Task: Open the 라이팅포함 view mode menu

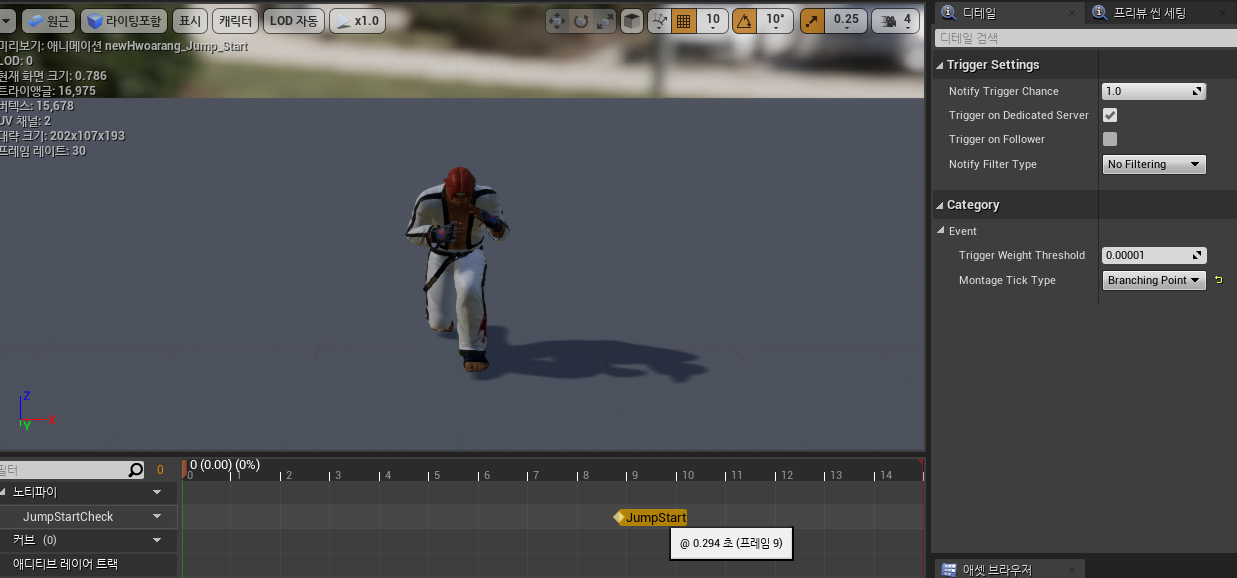Action: pyautogui.click(x=124, y=20)
